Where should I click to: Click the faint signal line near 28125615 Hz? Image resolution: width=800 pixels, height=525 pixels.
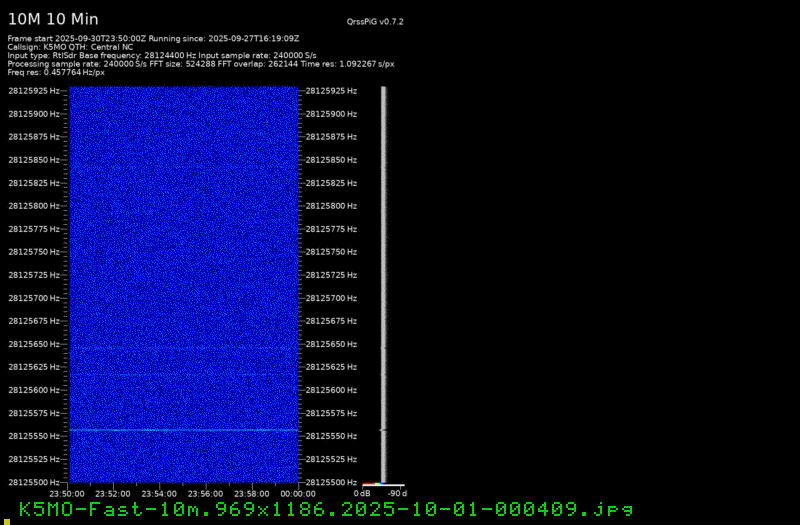[183, 375]
